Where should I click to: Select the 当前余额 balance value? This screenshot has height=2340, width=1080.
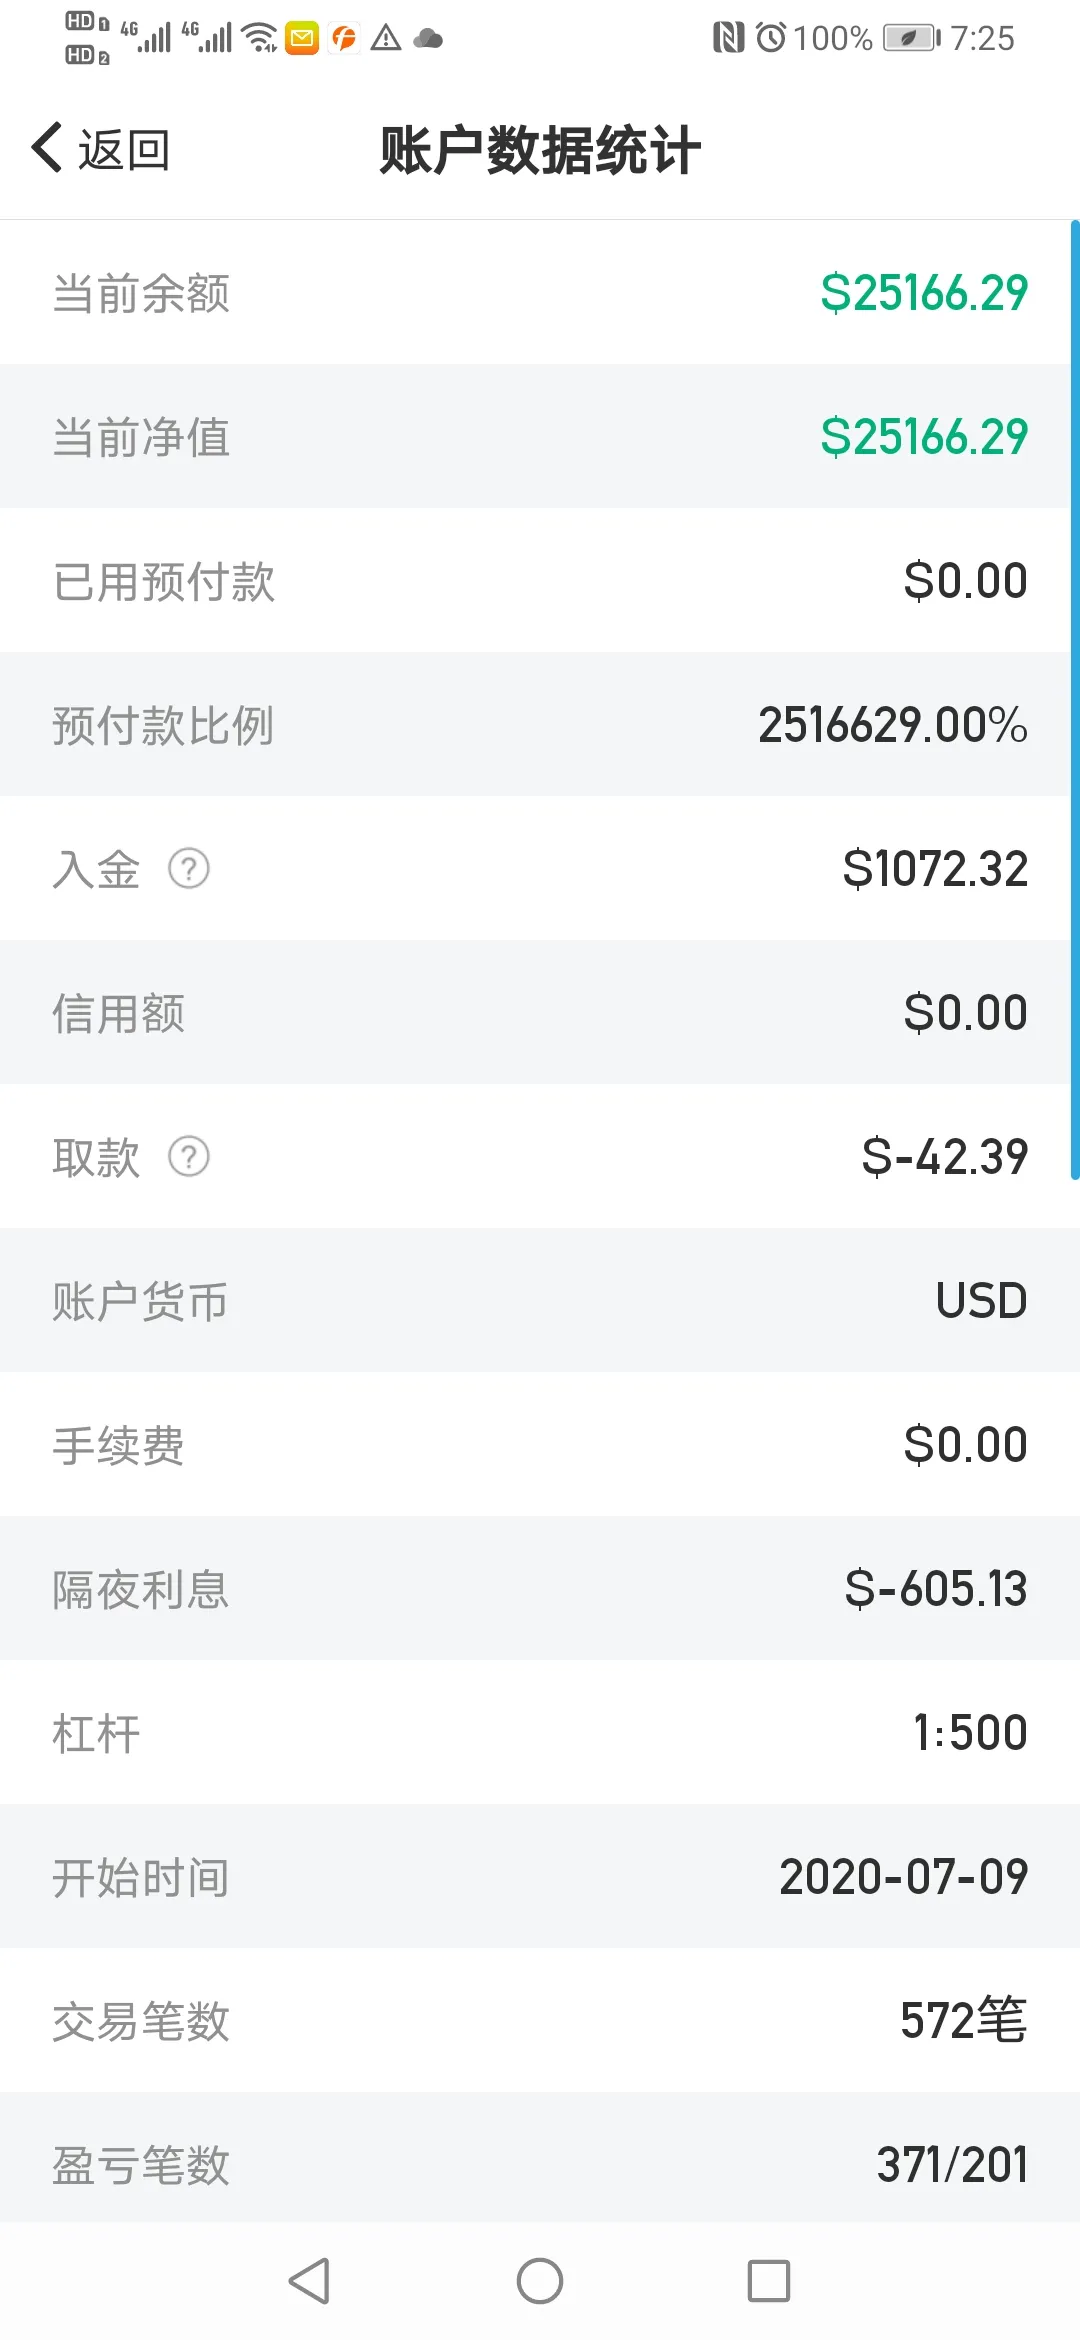click(924, 293)
